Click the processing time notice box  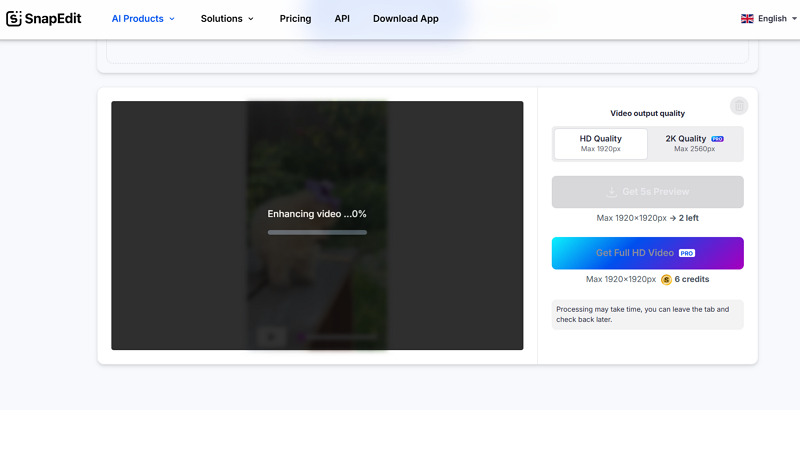coord(647,314)
